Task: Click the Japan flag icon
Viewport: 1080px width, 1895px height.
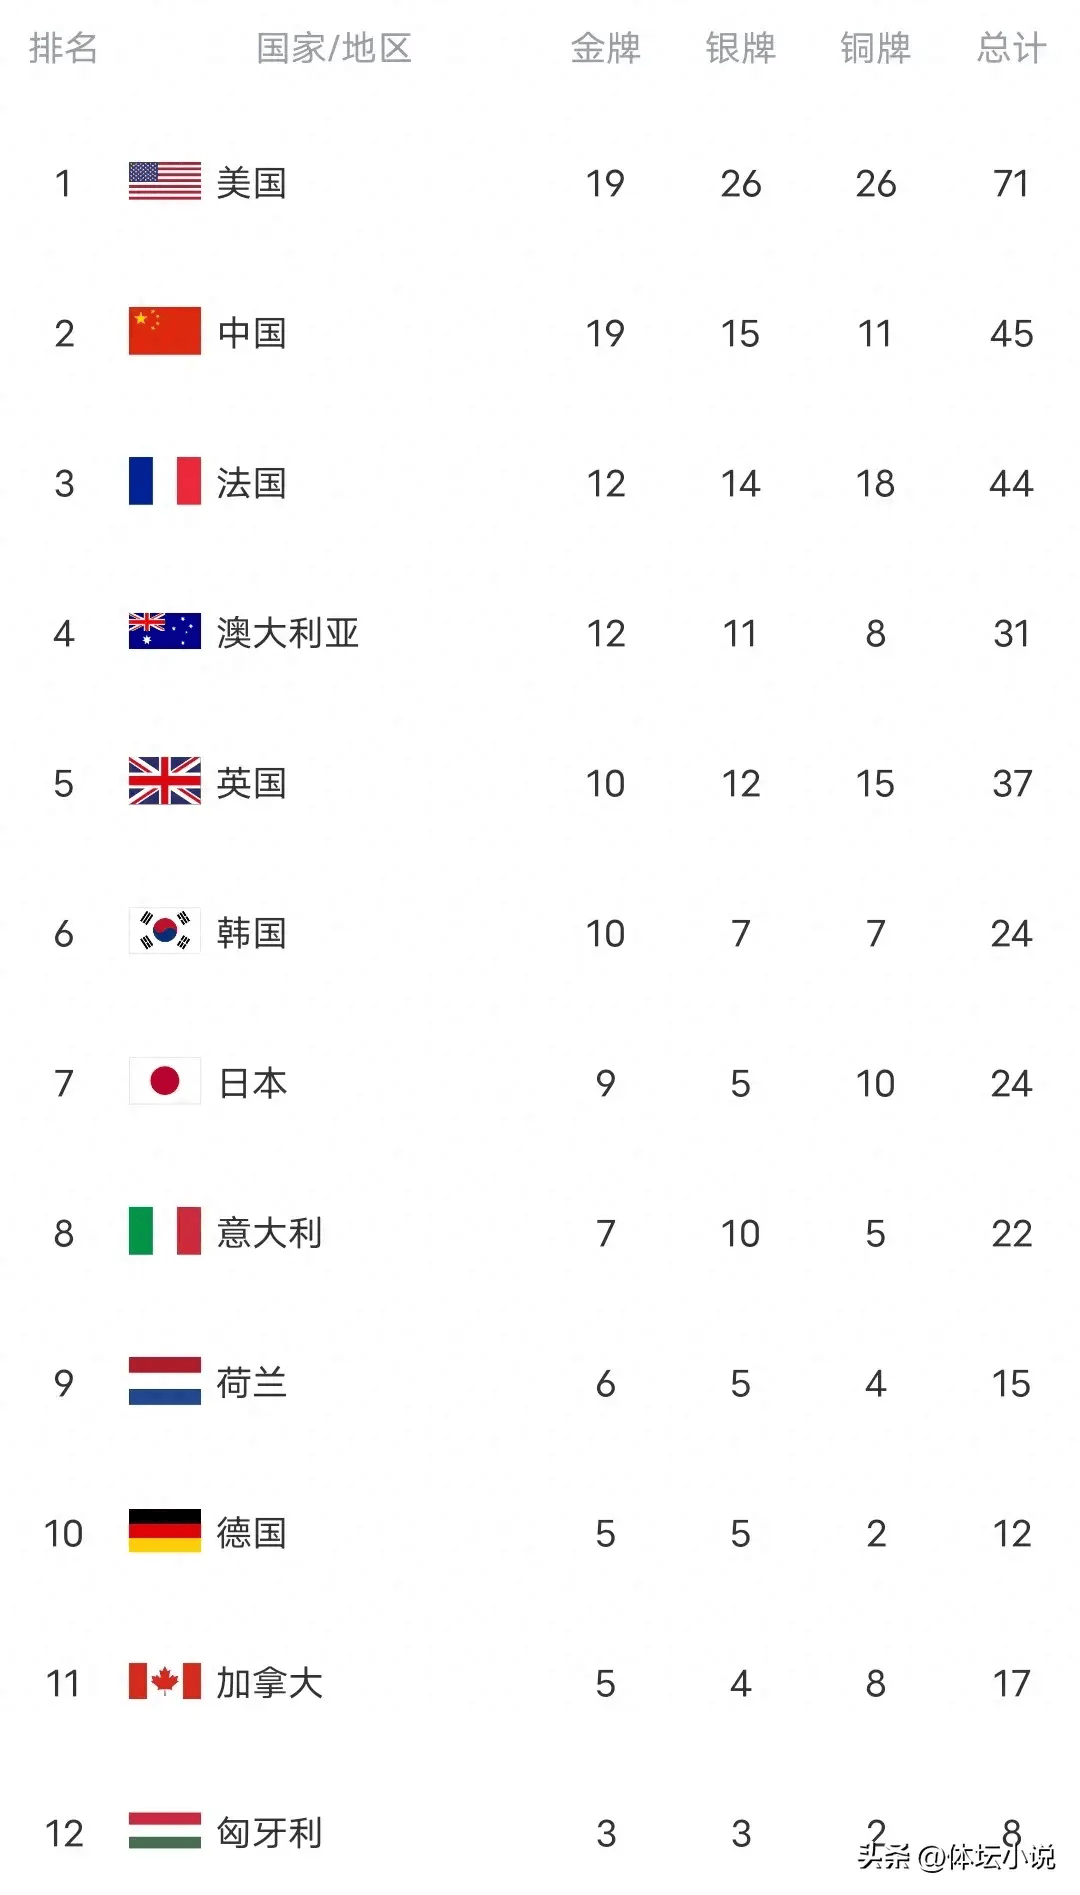Action: tap(165, 1082)
